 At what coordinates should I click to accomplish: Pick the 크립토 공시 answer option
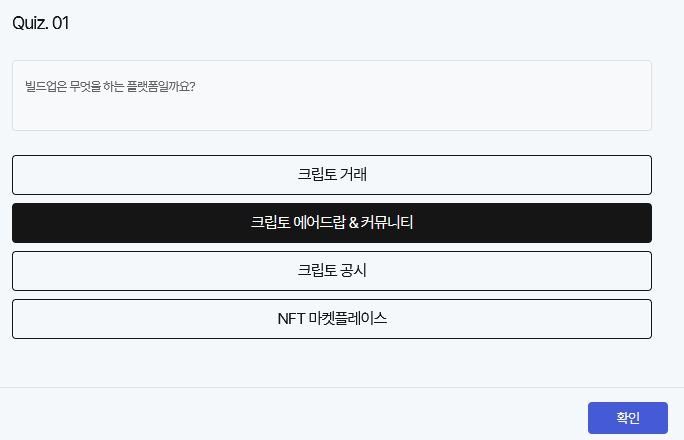(x=332, y=271)
